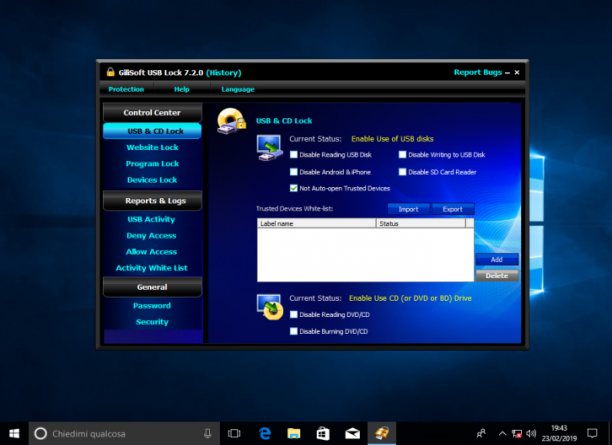
Task: Open Microsoft Store from taskbar
Action: (323, 433)
